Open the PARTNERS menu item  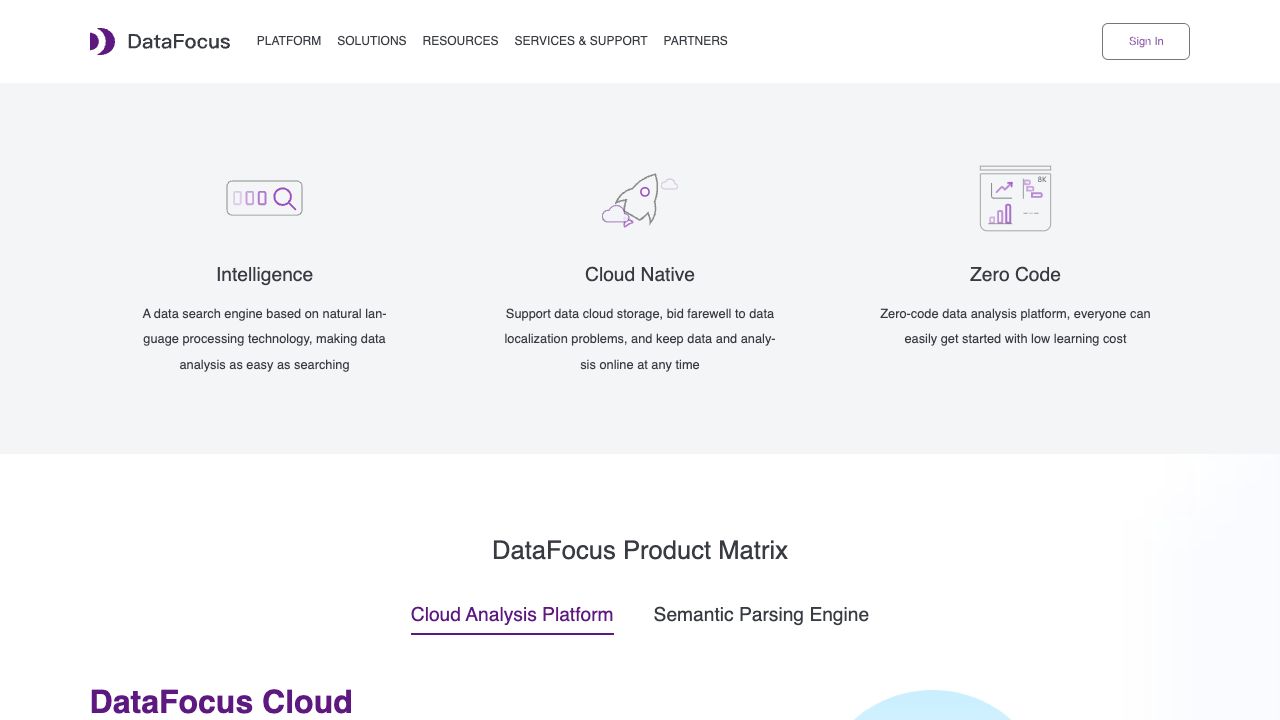pyautogui.click(x=695, y=41)
